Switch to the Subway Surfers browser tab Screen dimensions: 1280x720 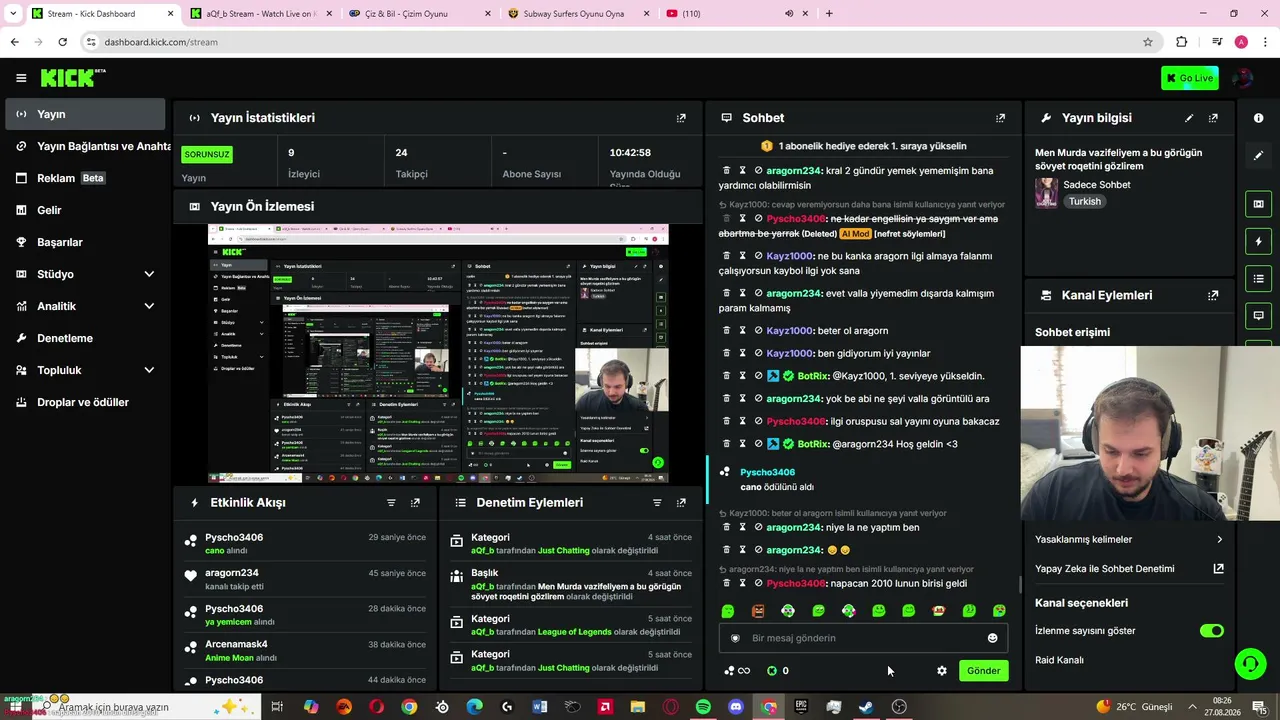(577, 14)
